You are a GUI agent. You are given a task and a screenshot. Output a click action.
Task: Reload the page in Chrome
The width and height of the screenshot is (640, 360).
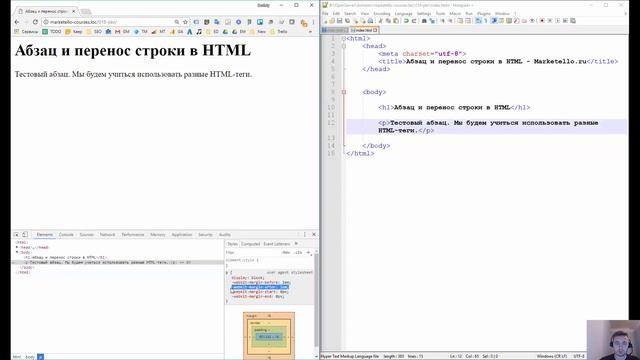point(35,22)
